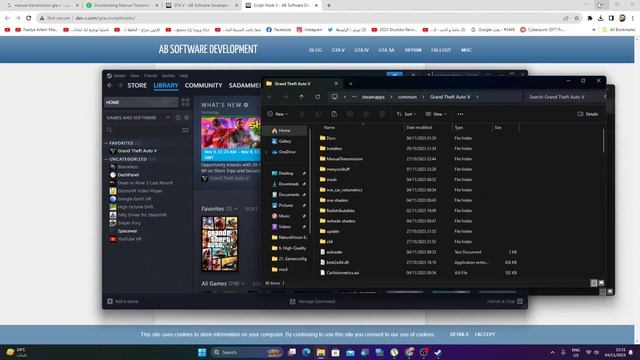The width and height of the screenshot is (640, 360).
Task: Click Add a Game in Steam
Action: point(123,301)
